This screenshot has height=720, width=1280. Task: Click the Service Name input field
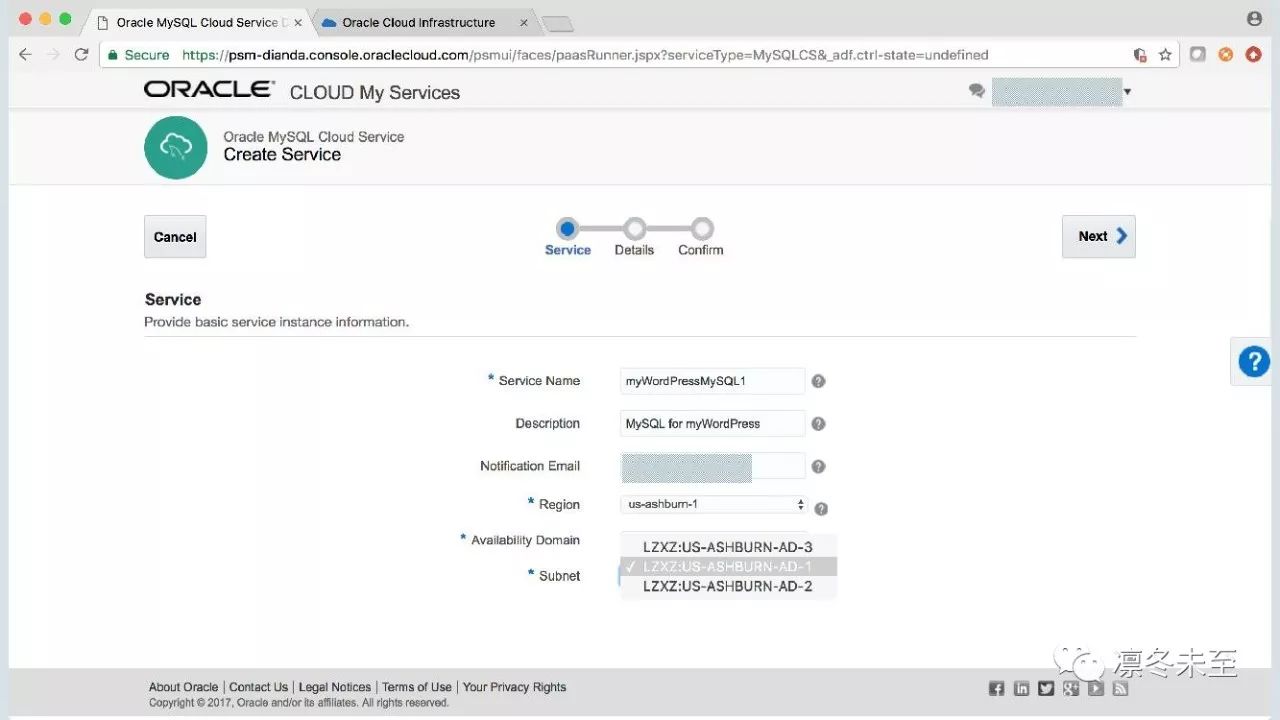(713, 381)
